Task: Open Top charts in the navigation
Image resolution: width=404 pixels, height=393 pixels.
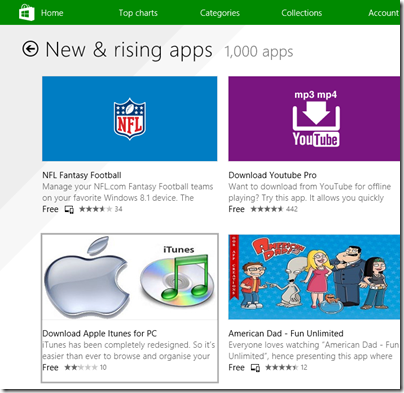Action: 138,13
